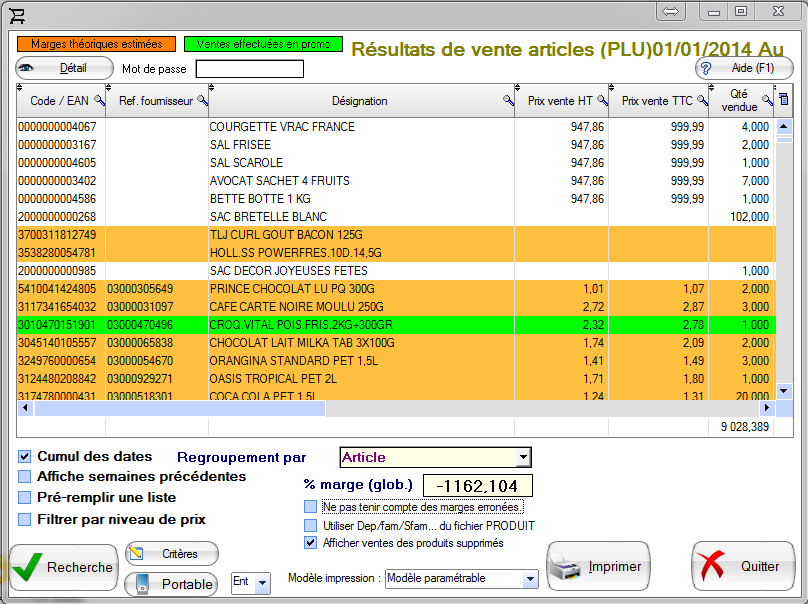This screenshot has height=604, width=808.
Task: Uncheck the Cumul des dates checkbox
Action: (25, 456)
